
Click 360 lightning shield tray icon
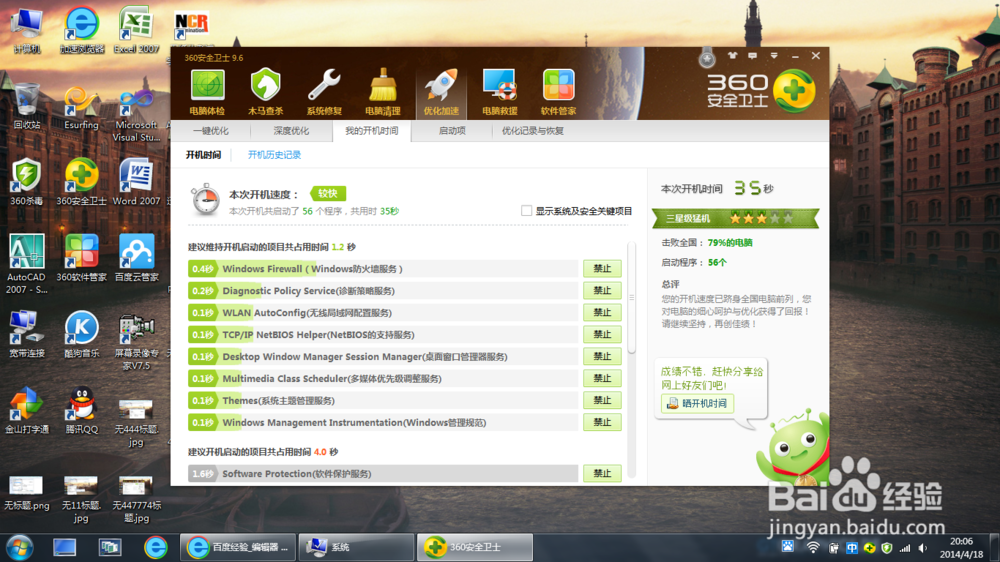pos(886,548)
